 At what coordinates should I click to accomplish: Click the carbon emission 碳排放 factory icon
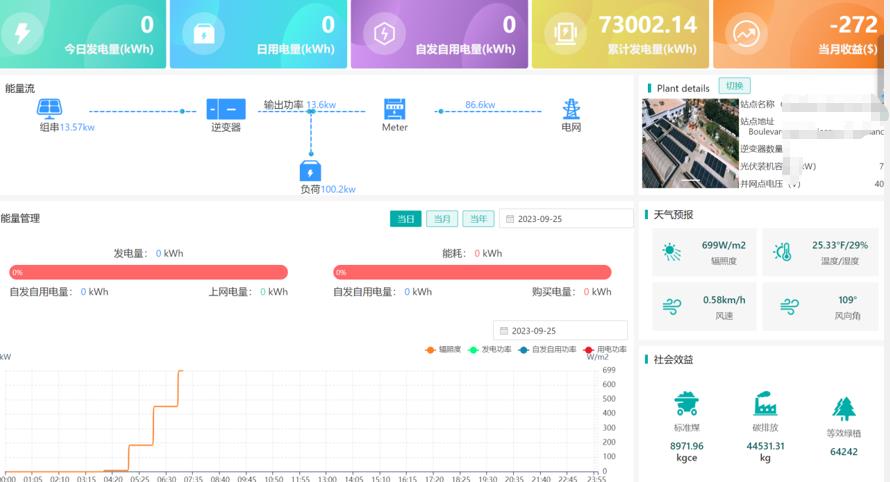click(x=765, y=404)
